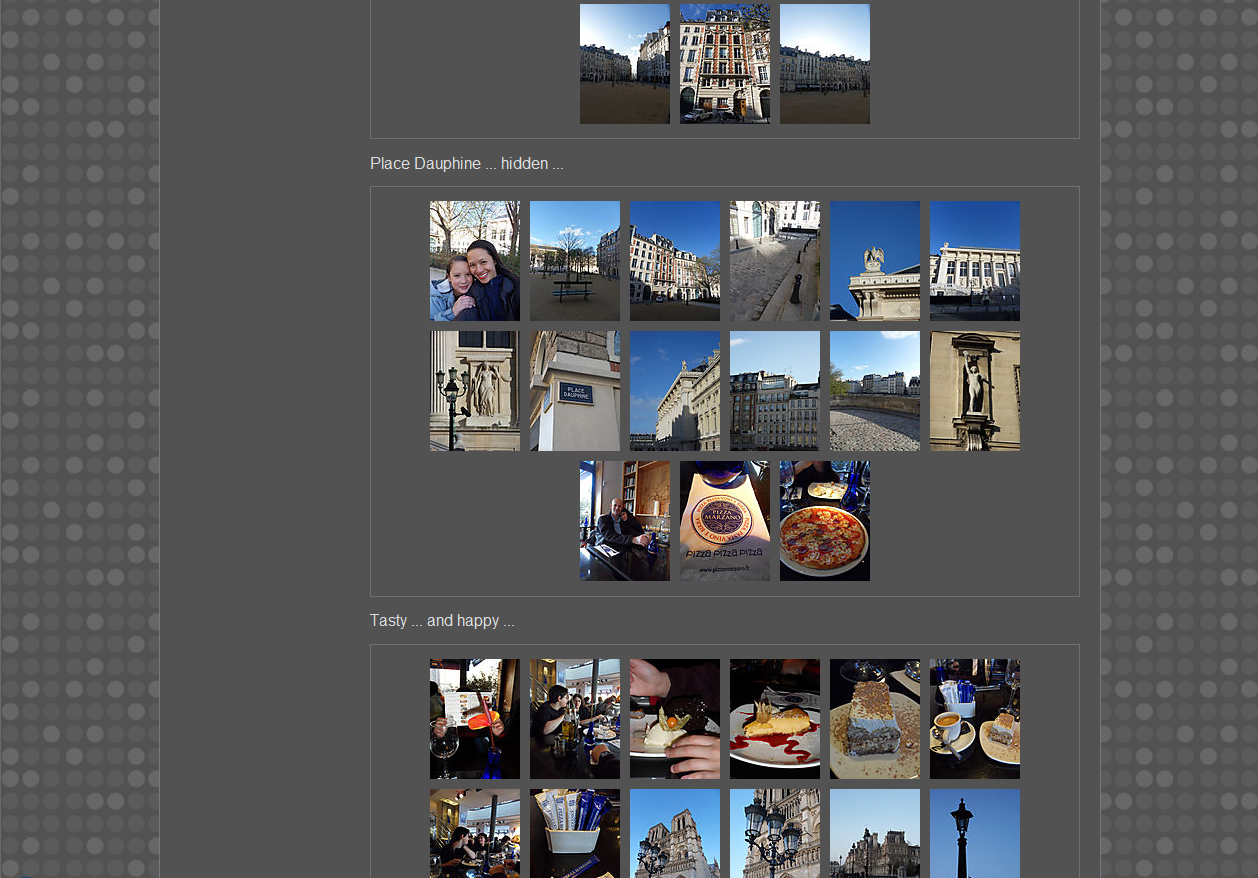The width and height of the screenshot is (1258, 878).
Task: Click the cobblestone street with bollard photo
Action: 774,261
